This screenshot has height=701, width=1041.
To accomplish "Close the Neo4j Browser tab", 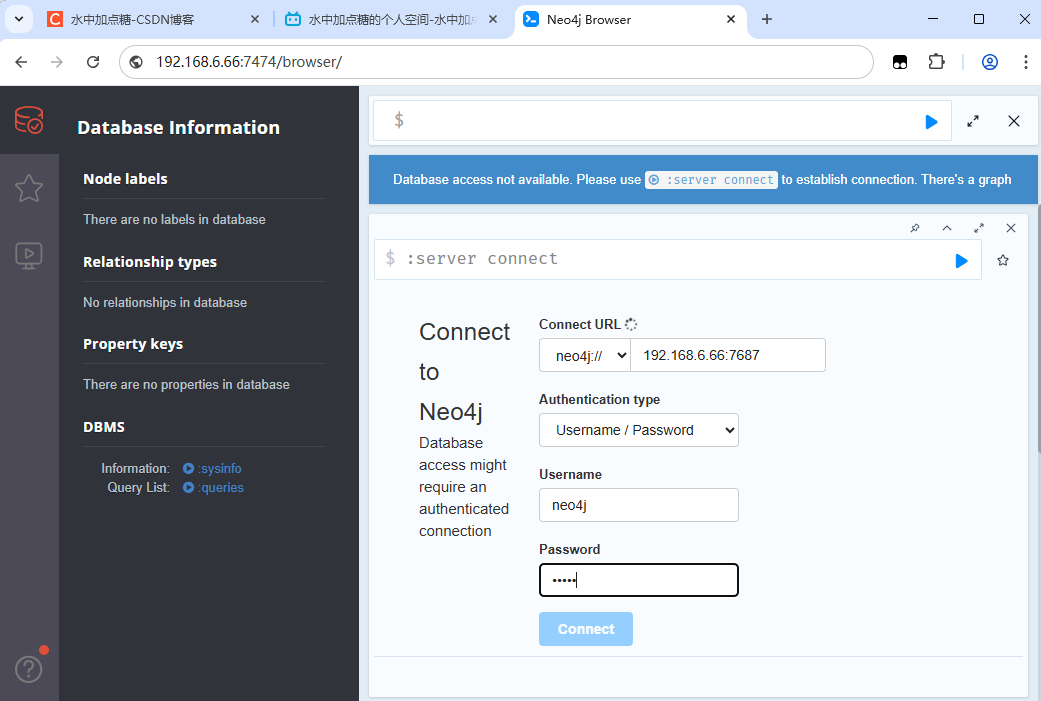I will [731, 20].
